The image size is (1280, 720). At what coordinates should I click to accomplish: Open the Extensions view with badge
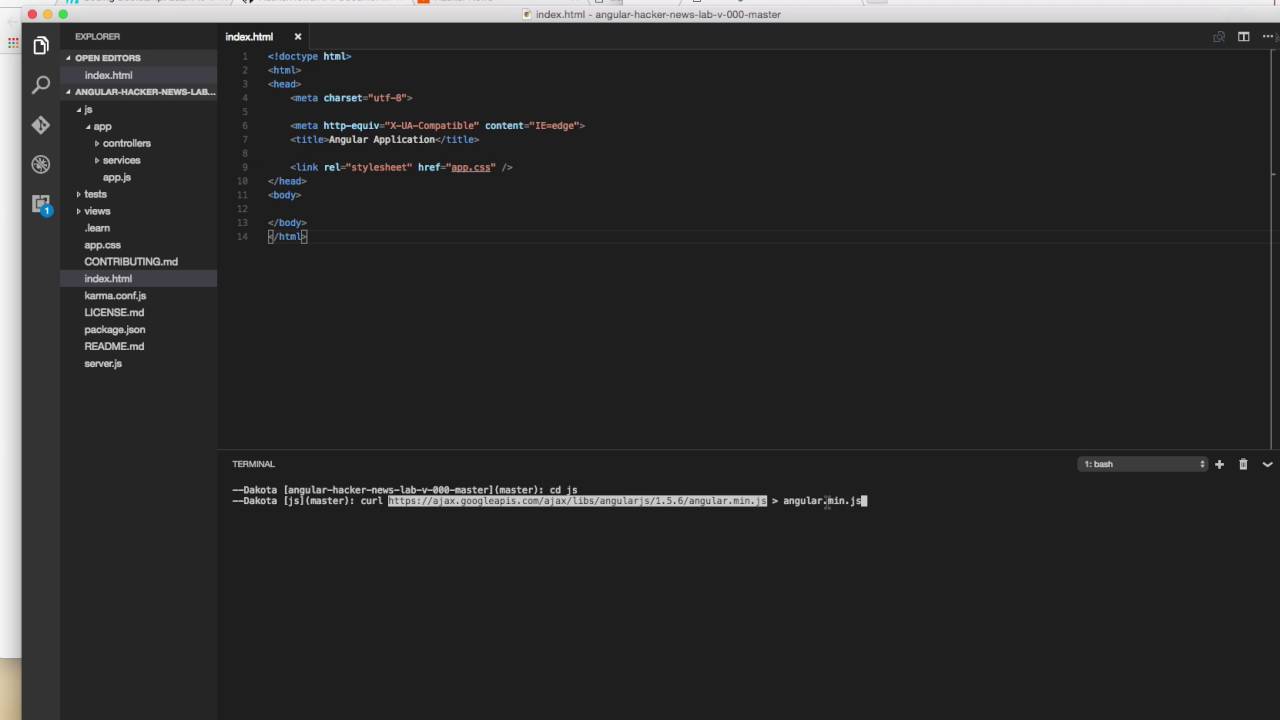point(41,204)
